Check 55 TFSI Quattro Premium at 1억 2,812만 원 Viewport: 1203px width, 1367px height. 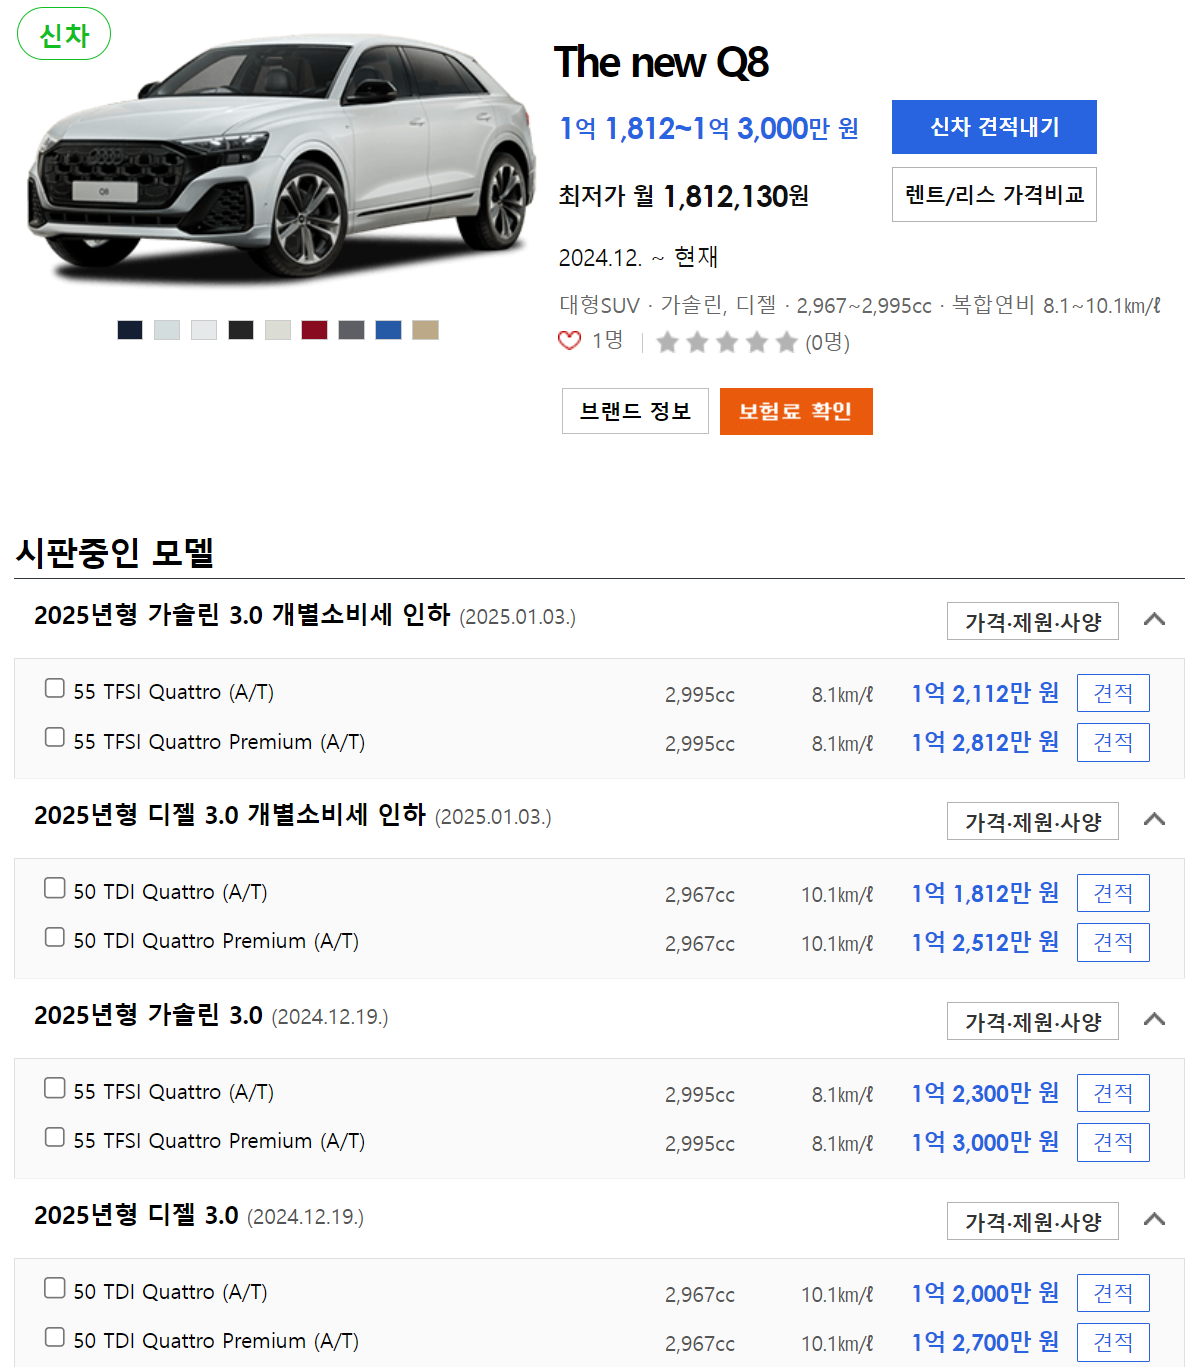point(55,737)
